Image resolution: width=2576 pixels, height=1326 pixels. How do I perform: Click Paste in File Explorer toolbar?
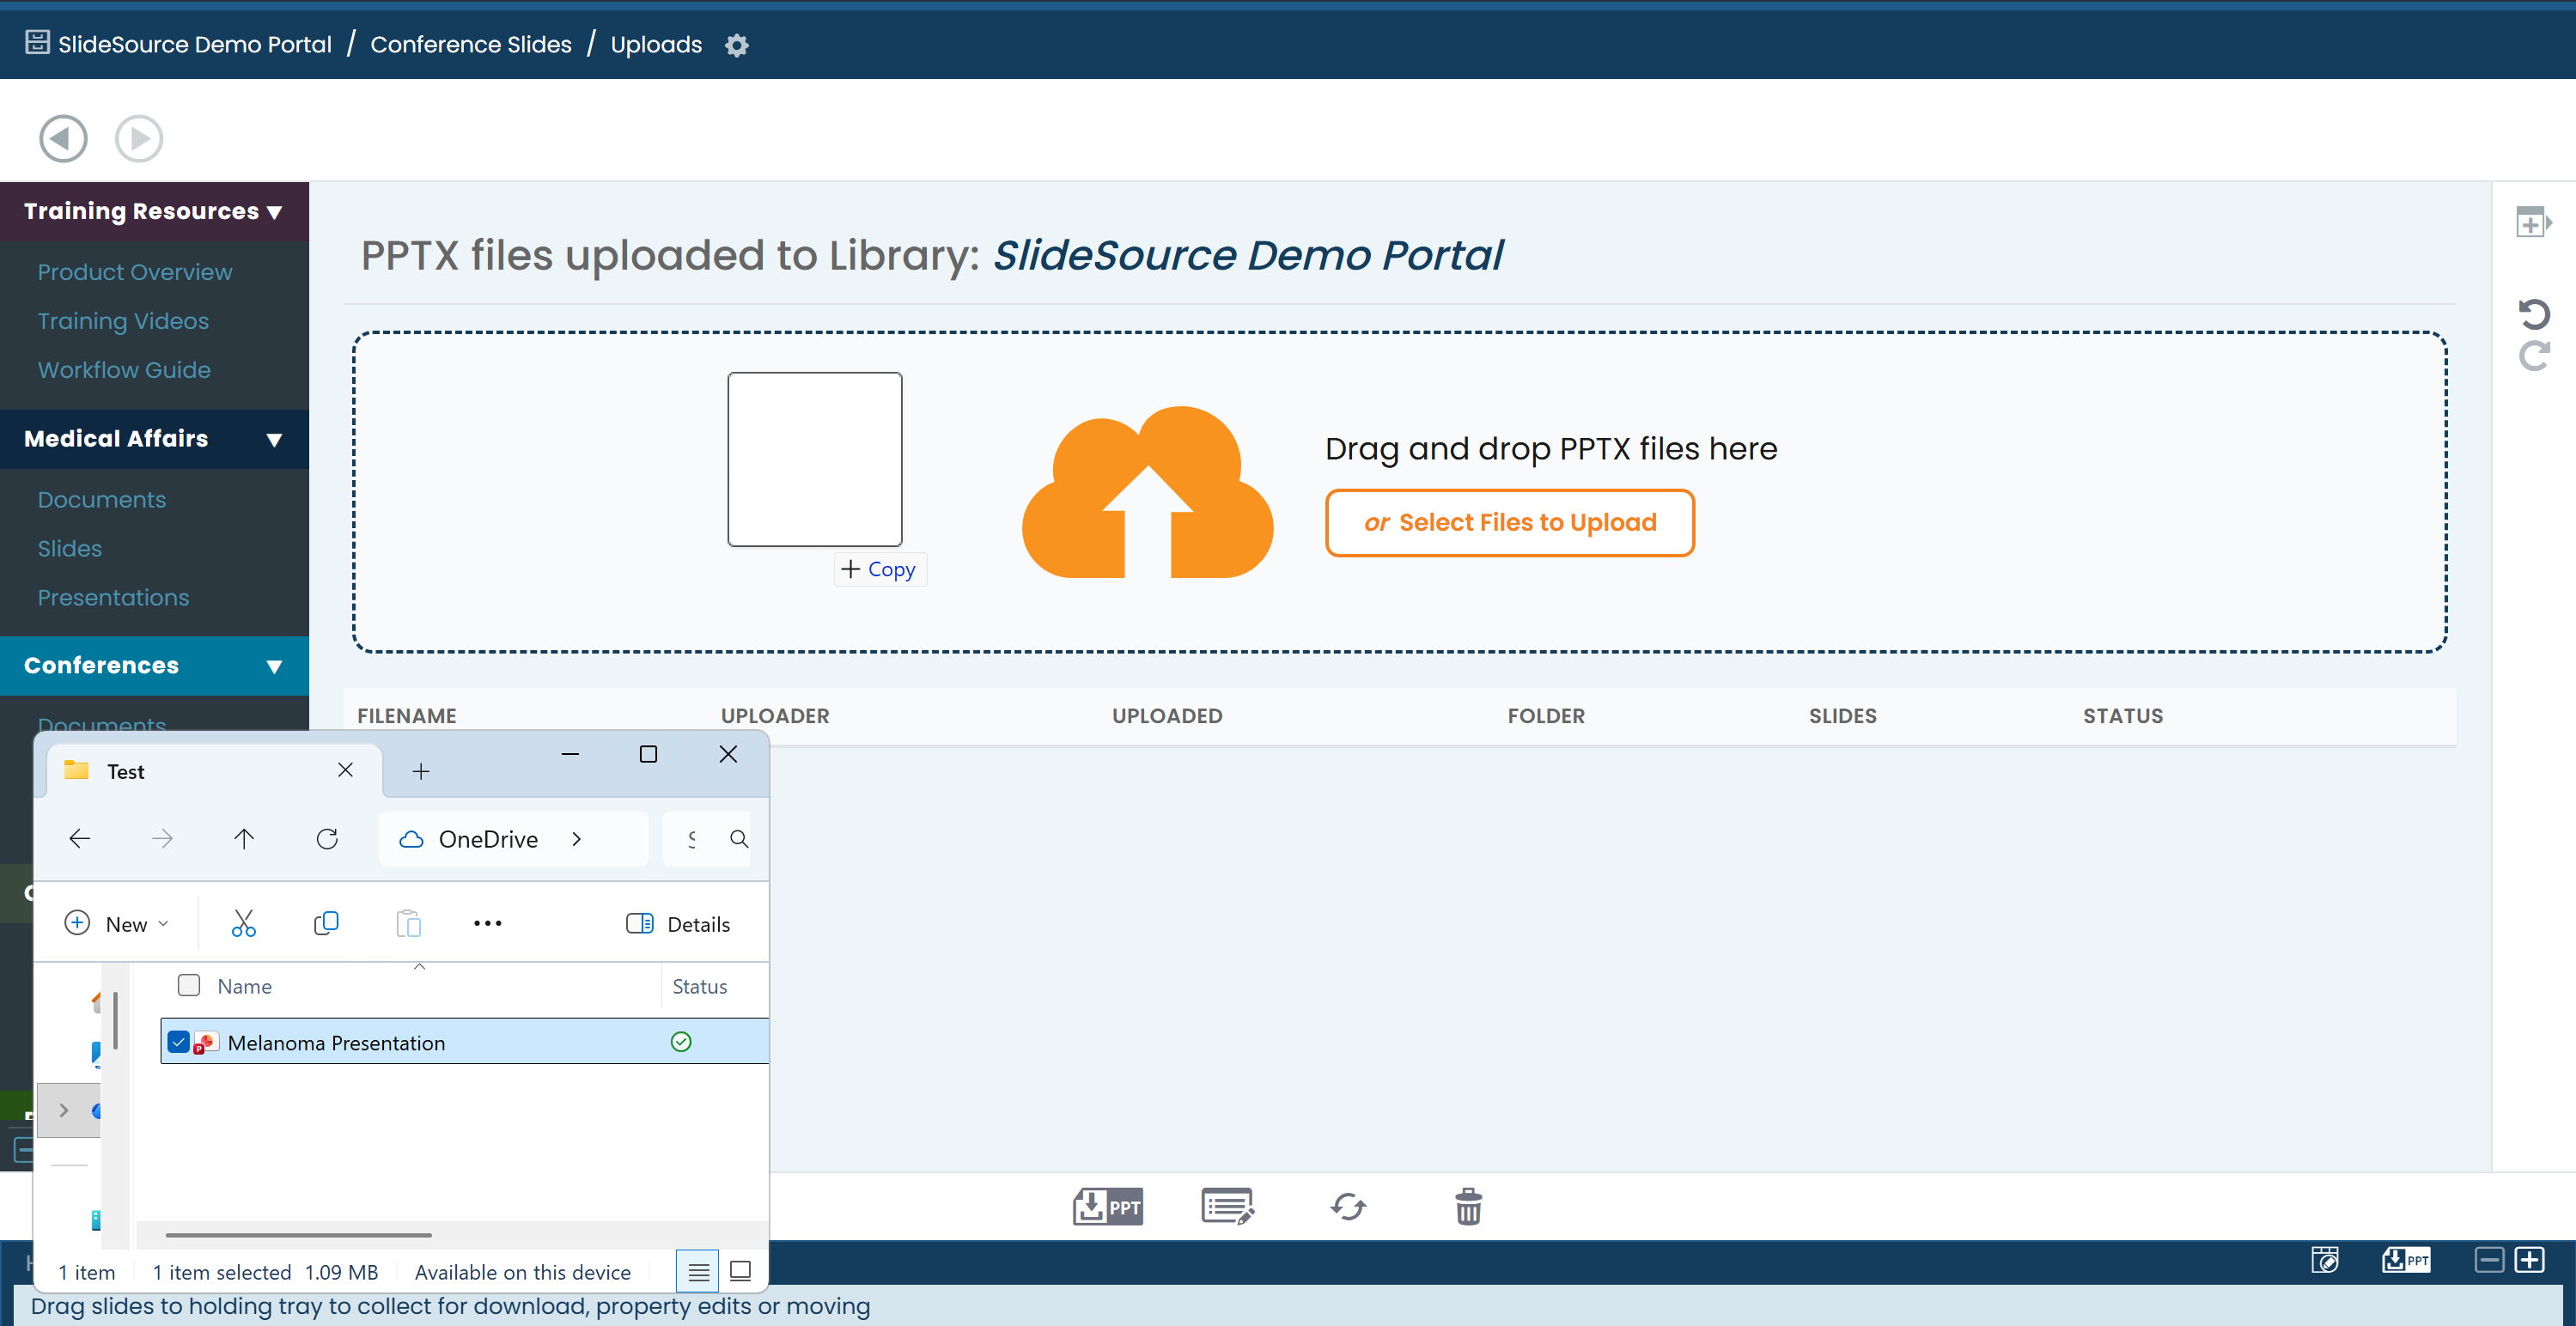408,923
